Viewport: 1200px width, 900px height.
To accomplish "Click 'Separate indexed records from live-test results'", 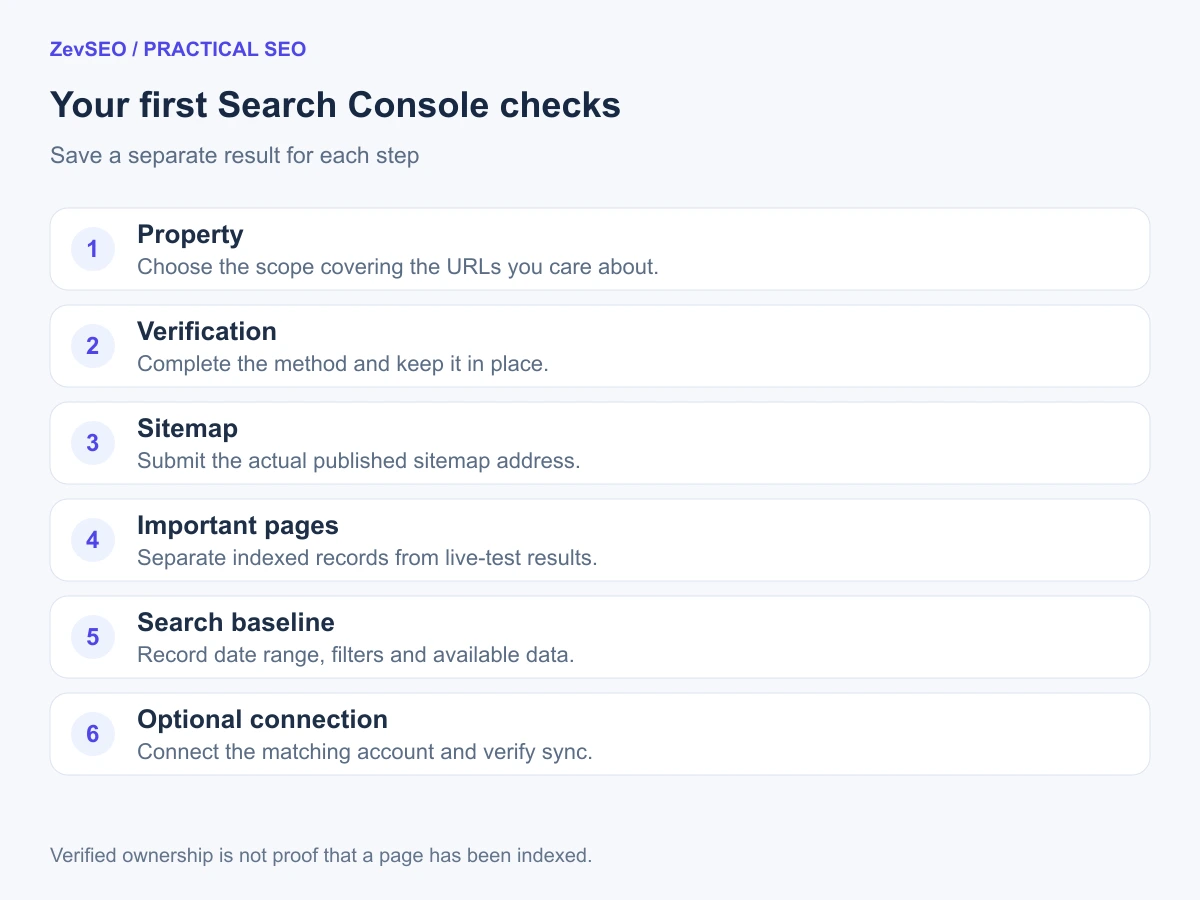I will tap(367, 558).
